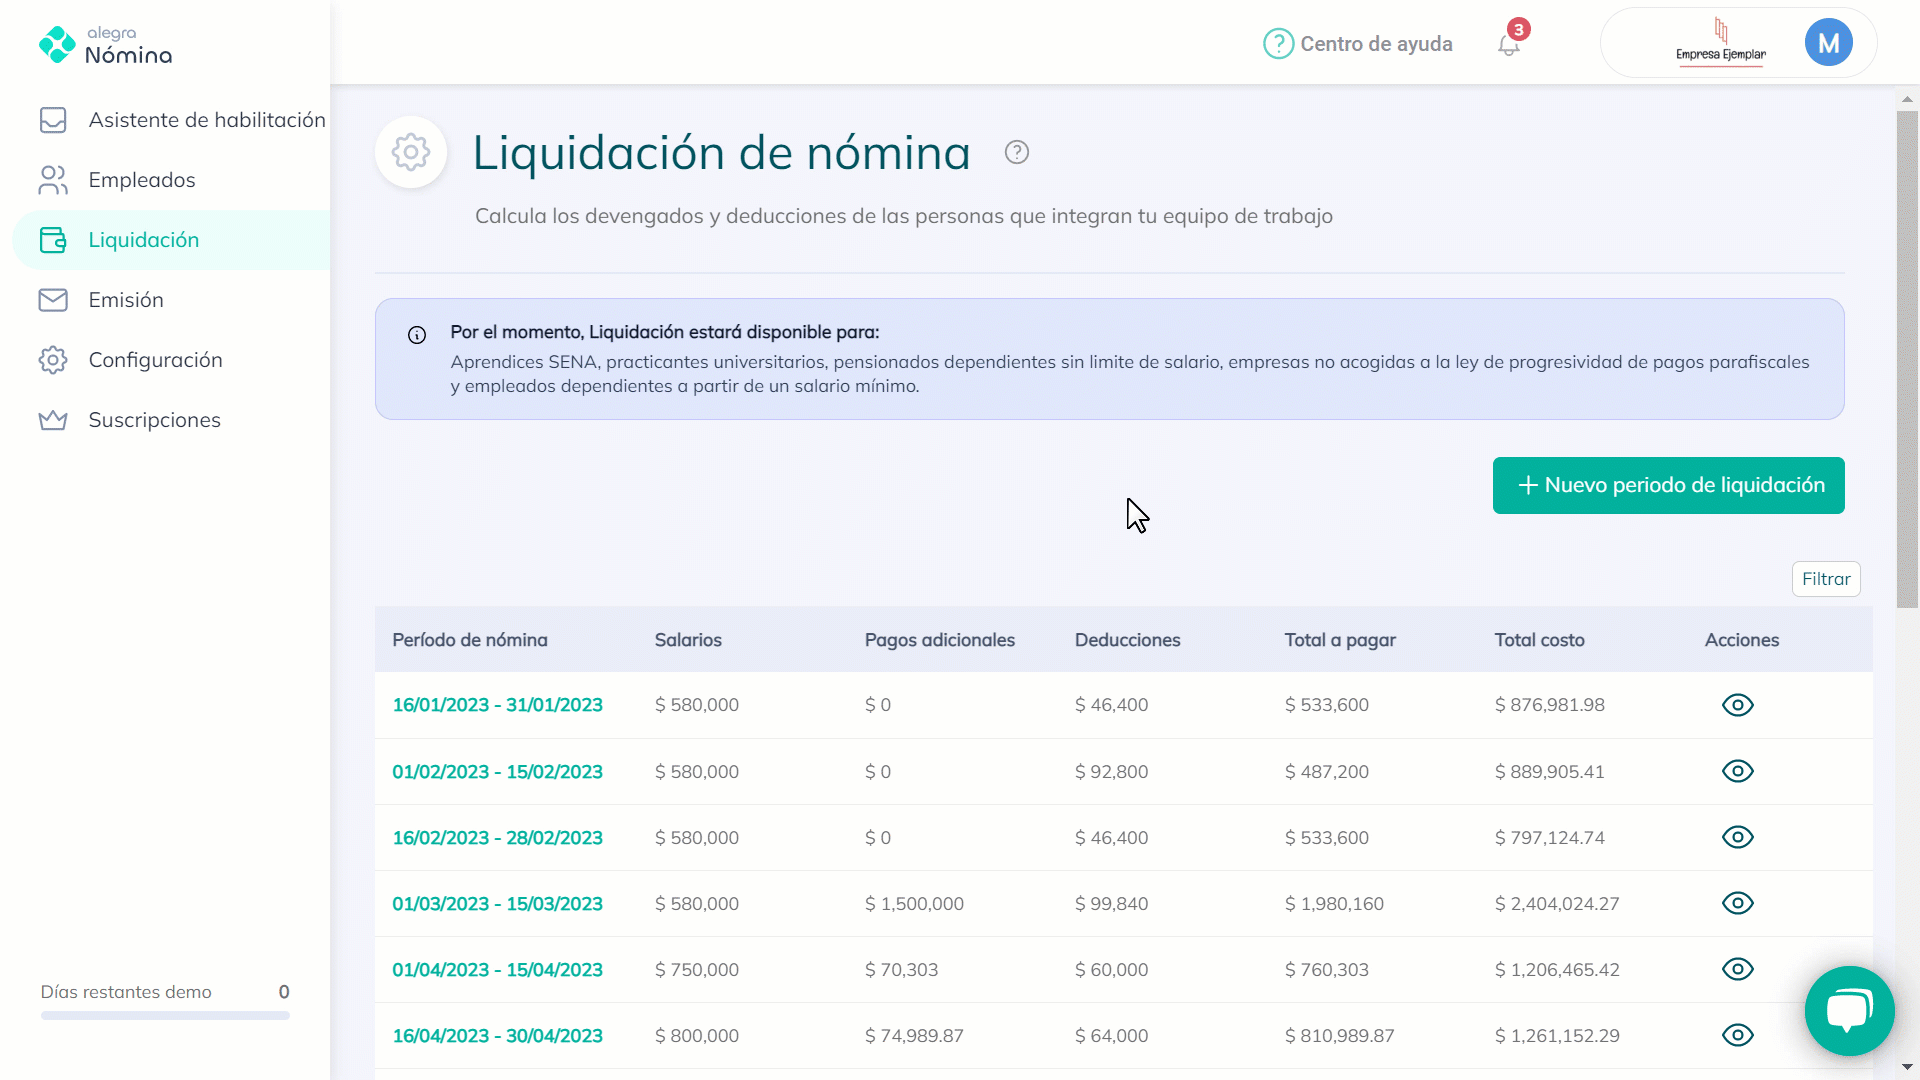Open period 01/04/2023 - 15/04/2023 link

coord(497,969)
